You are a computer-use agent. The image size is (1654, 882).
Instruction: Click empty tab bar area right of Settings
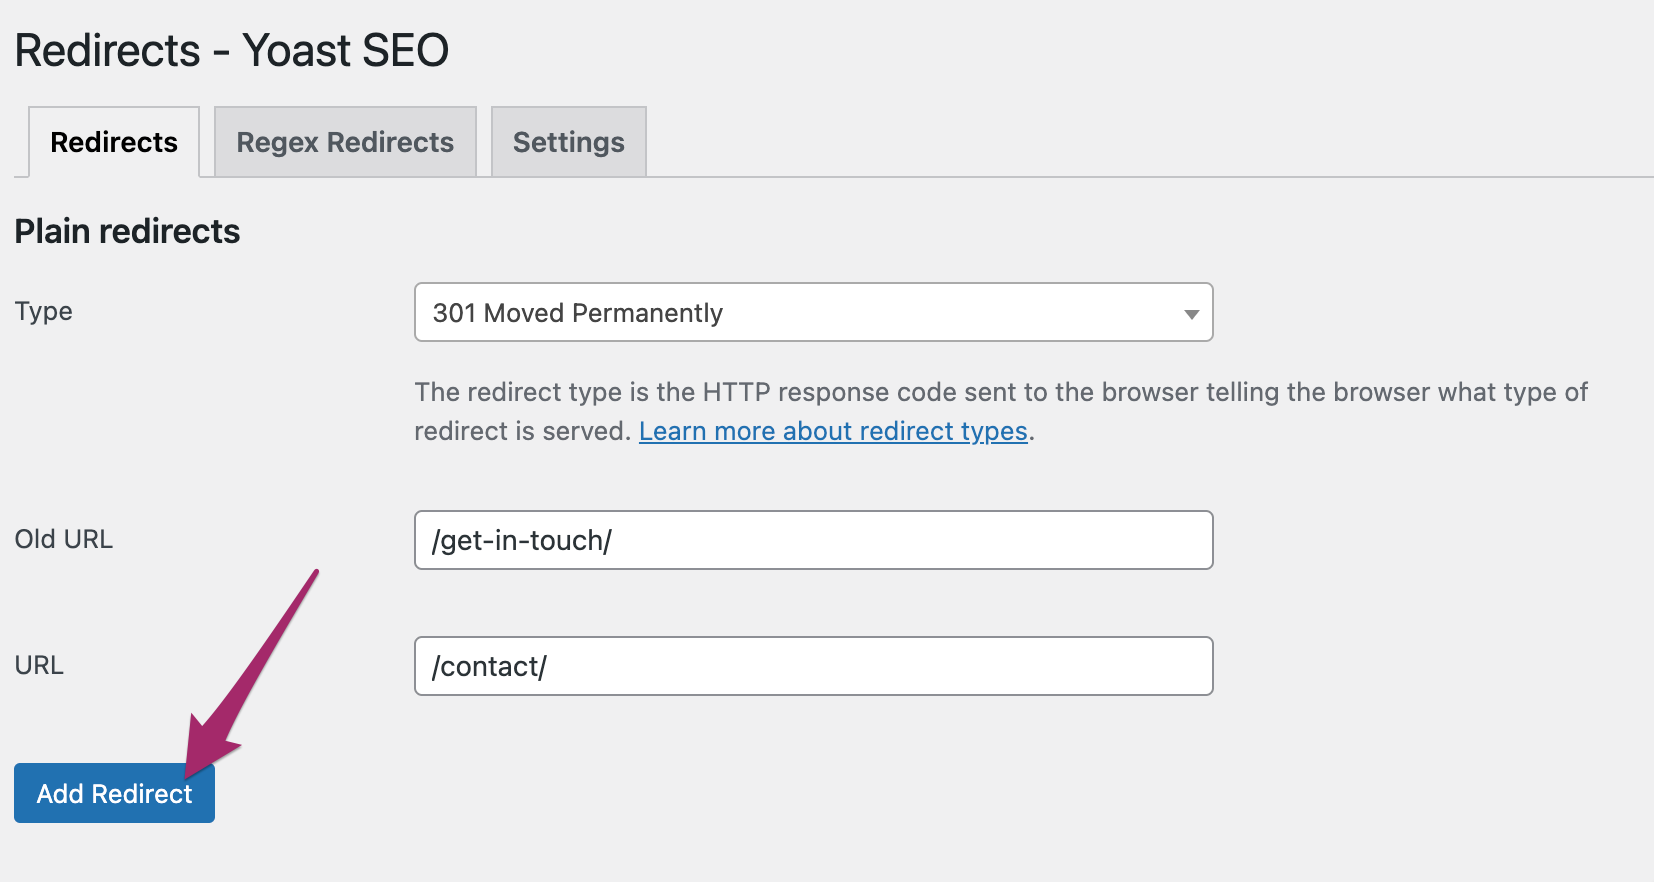click(x=1100, y=142)
